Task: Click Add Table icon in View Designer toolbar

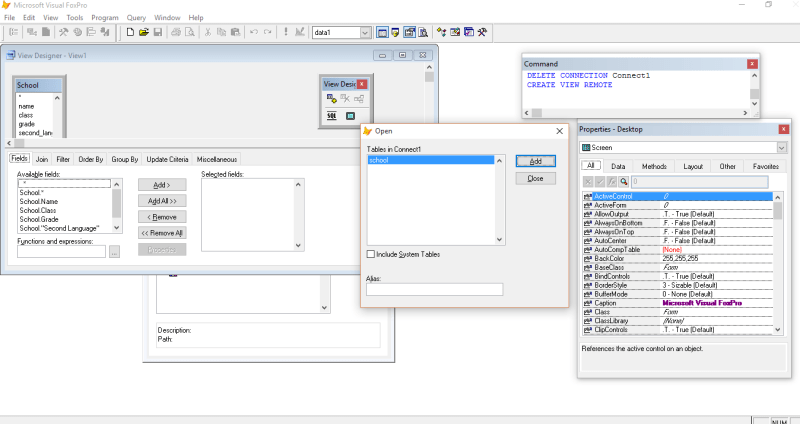Action: tap(332, 98)
